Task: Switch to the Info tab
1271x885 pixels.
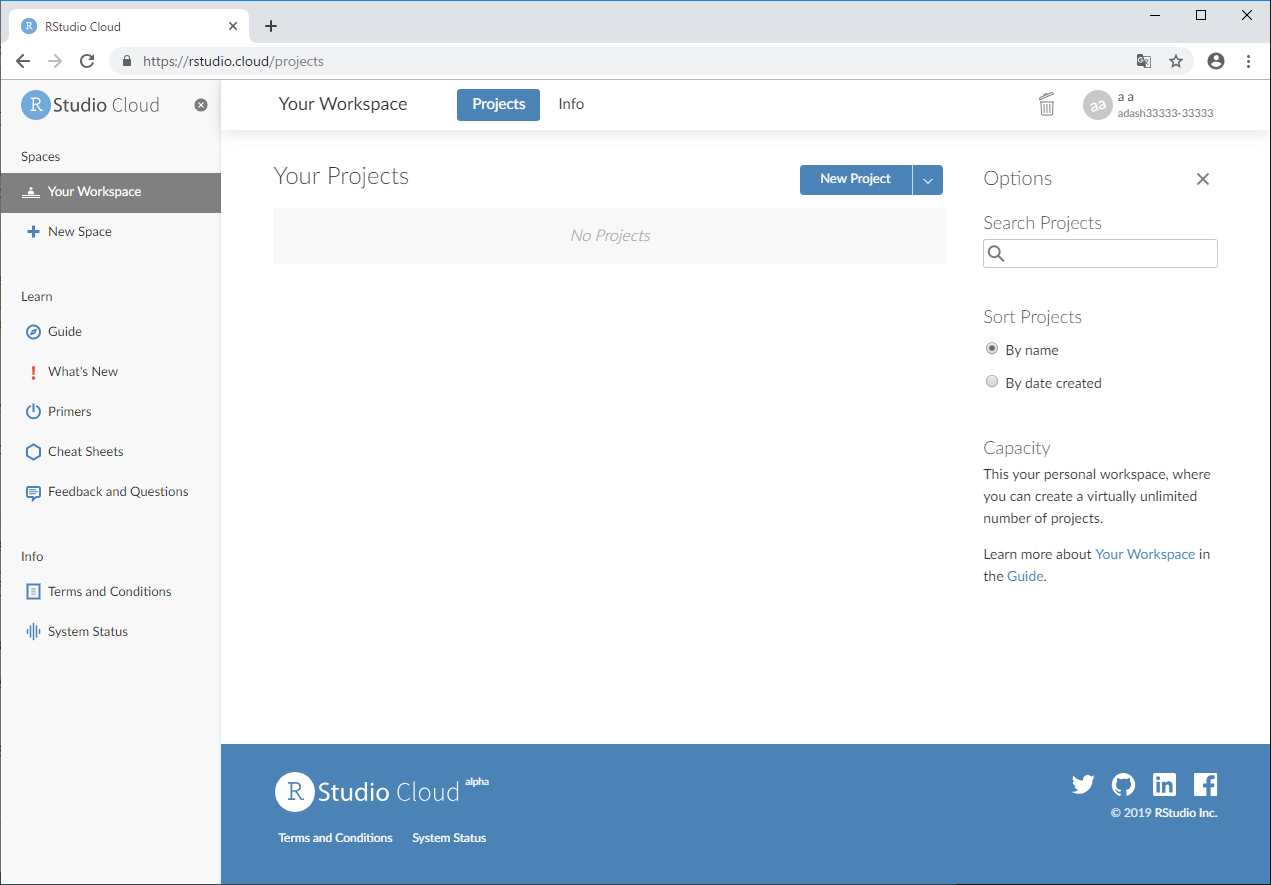Action: [x=571, y=104]
